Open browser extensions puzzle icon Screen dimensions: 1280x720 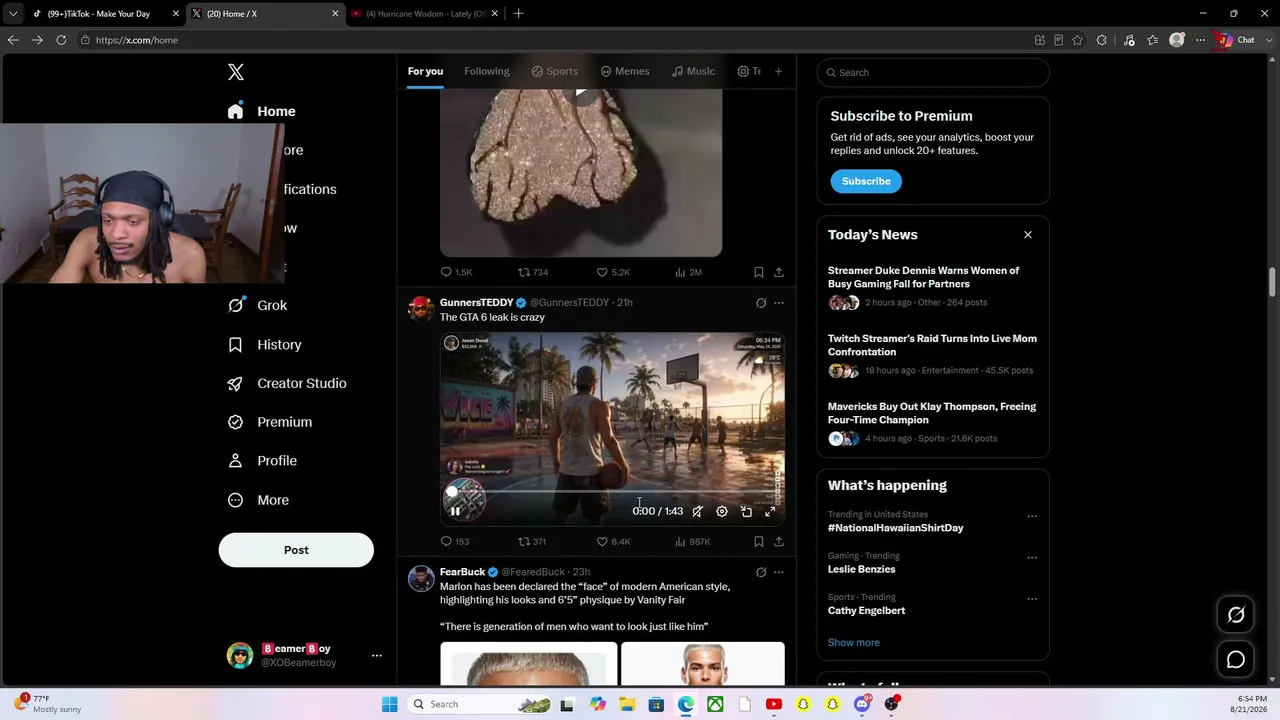click(1101, 40)
